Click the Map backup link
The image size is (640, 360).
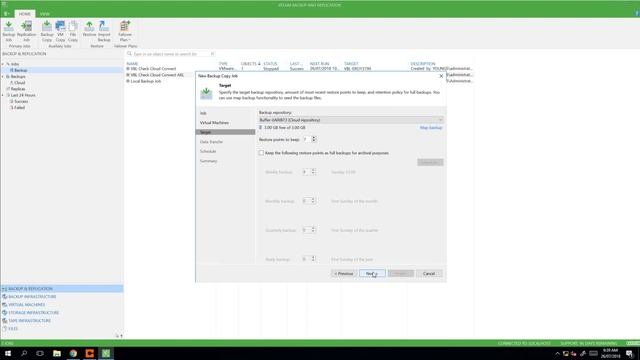[431, 128]
